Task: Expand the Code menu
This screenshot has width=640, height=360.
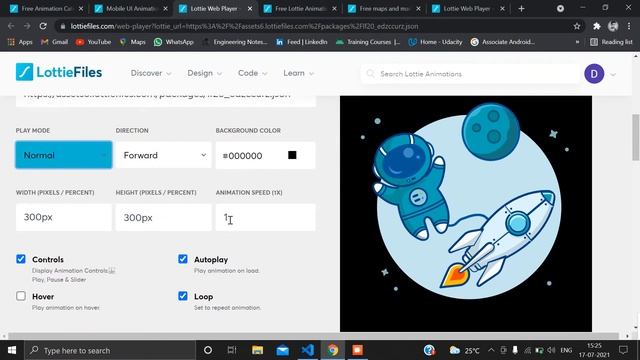Action: (x=253, y=73)
